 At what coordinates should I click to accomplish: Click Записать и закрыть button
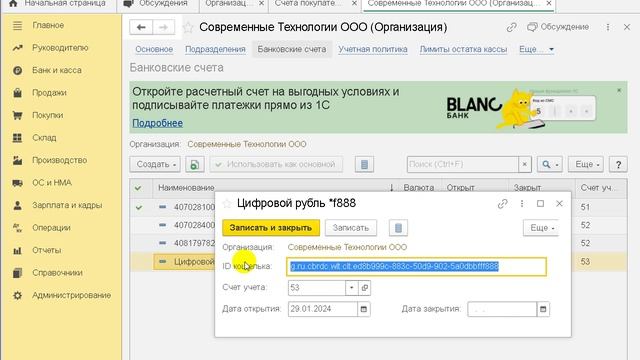[x=271, y=228]
